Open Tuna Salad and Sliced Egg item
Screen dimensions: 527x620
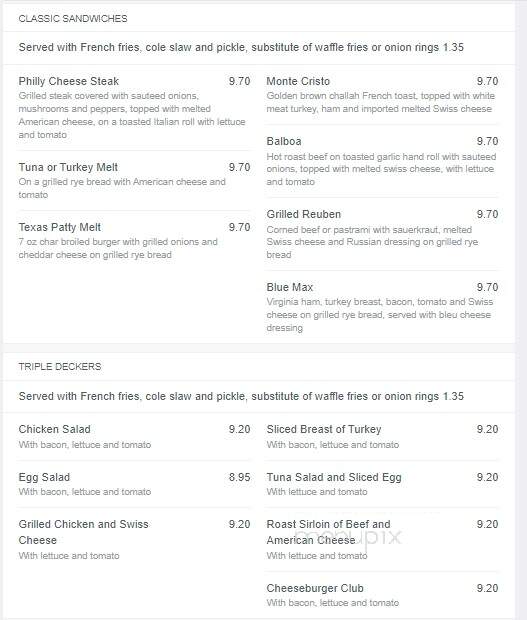334,477
